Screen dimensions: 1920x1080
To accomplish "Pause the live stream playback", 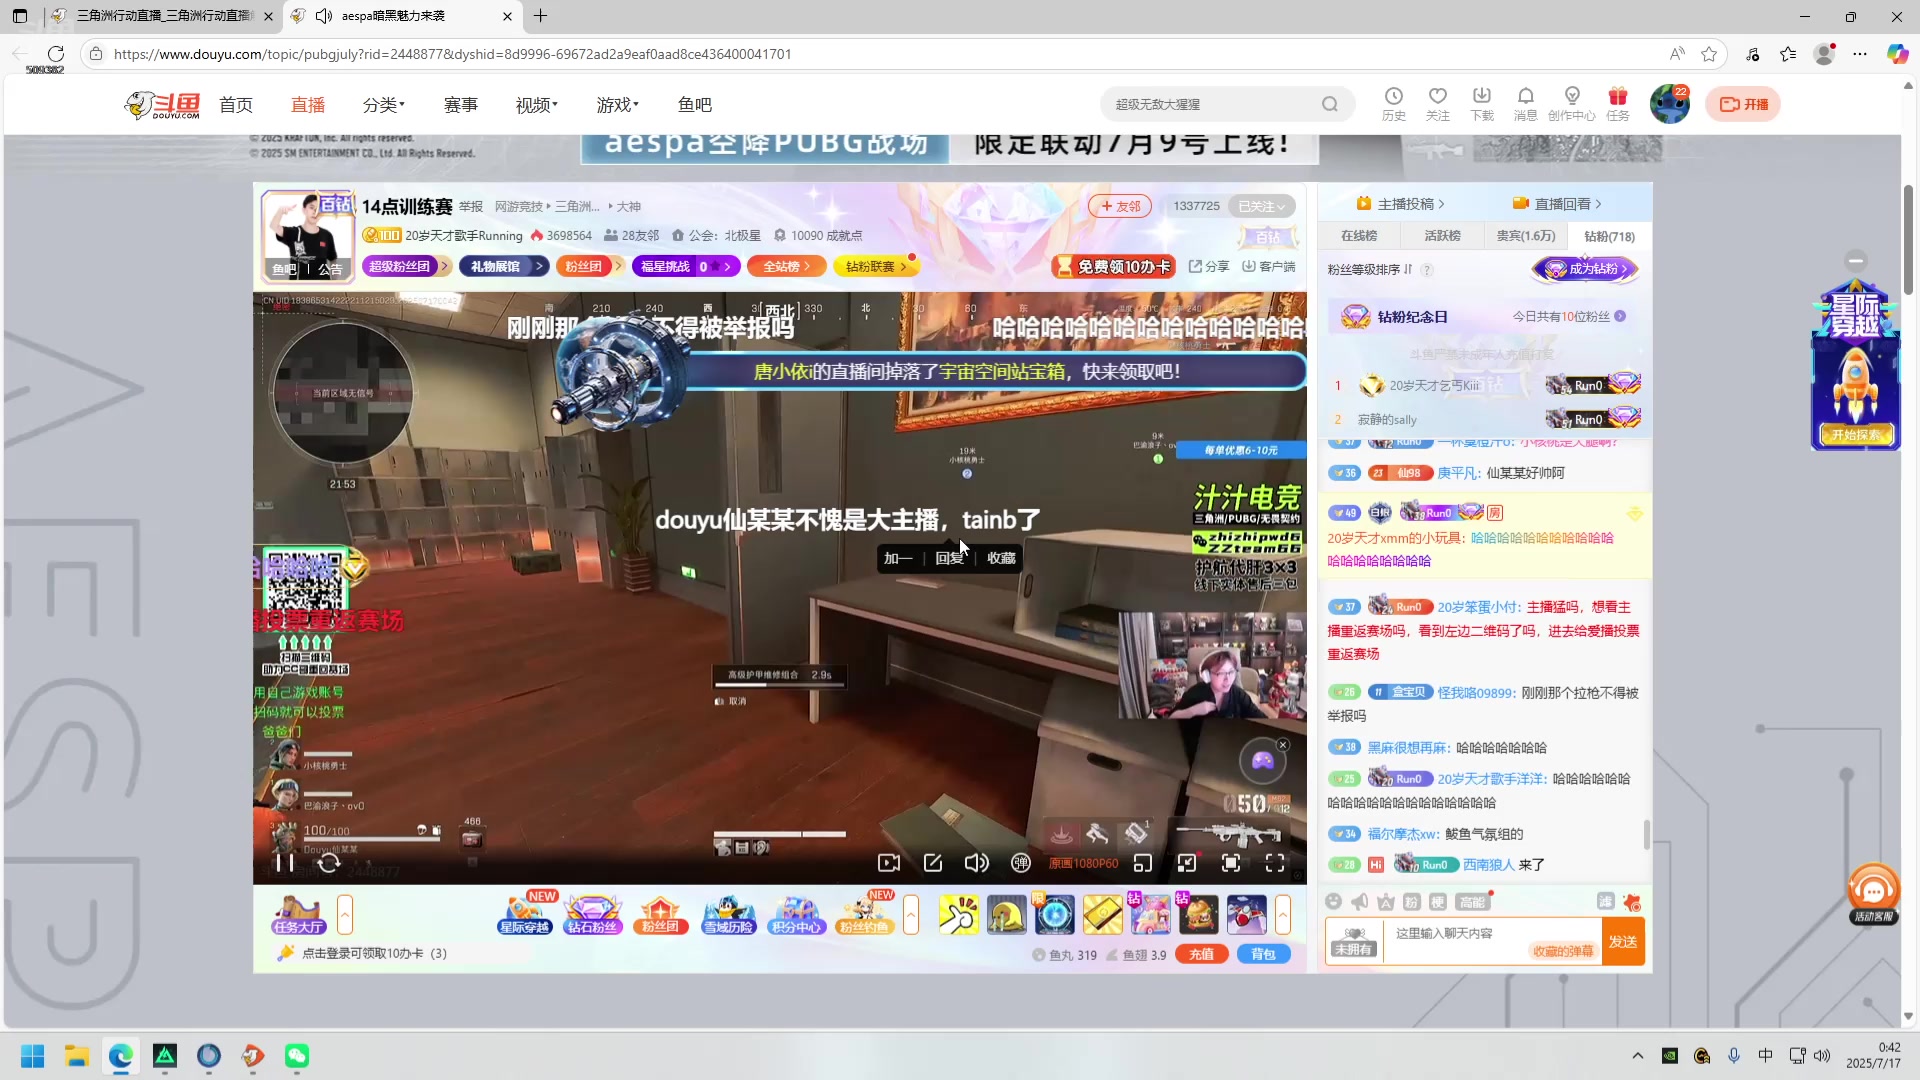I will [x=285, y=863].
